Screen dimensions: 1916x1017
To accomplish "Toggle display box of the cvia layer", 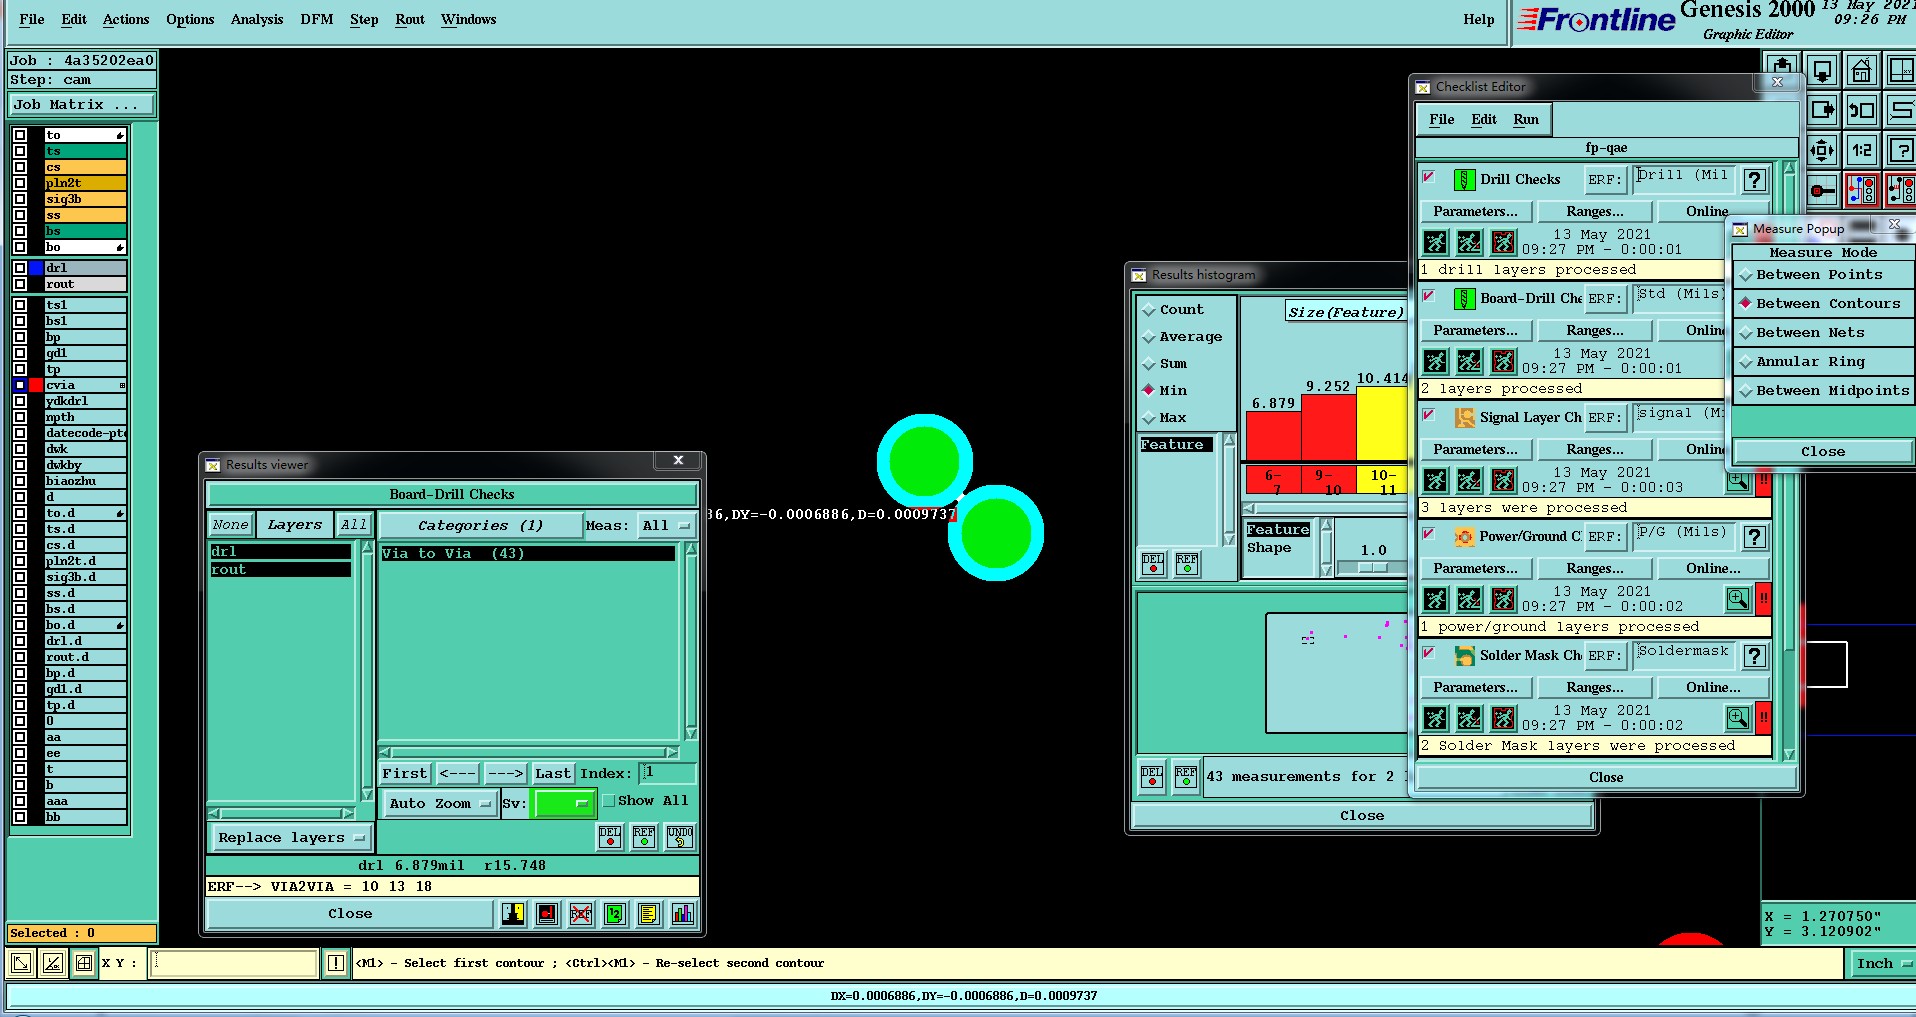I will click(x=20, y=385).
